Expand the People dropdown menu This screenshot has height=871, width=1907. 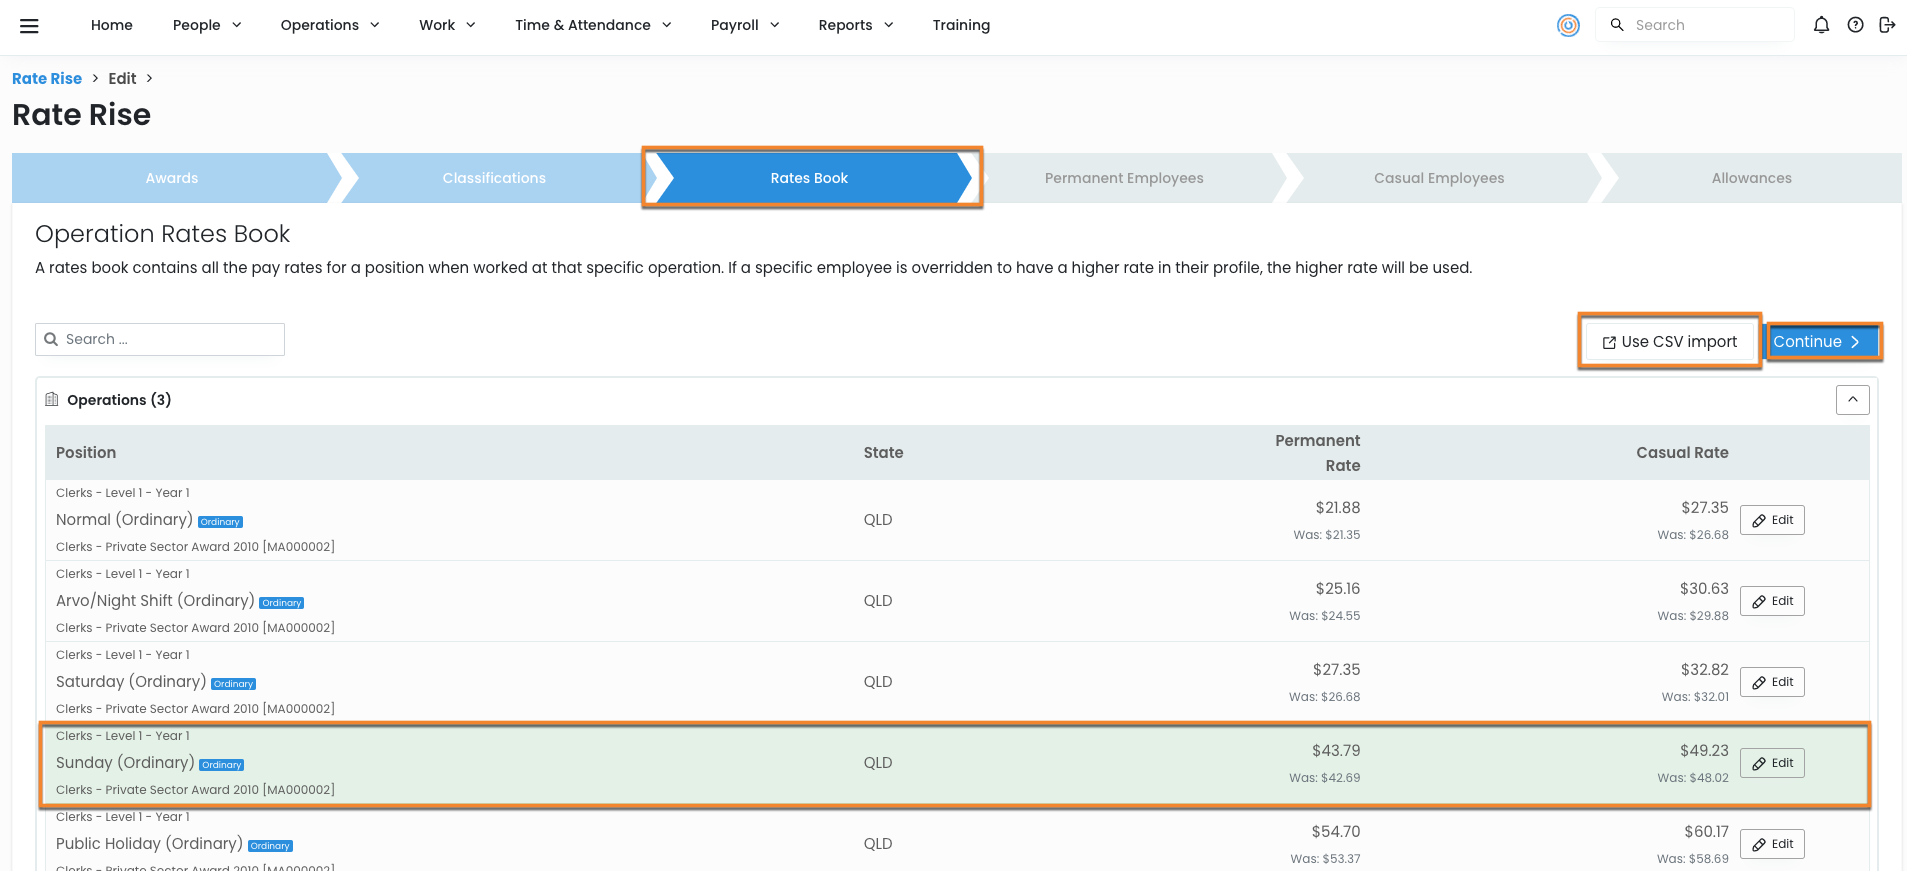(207, 25)
